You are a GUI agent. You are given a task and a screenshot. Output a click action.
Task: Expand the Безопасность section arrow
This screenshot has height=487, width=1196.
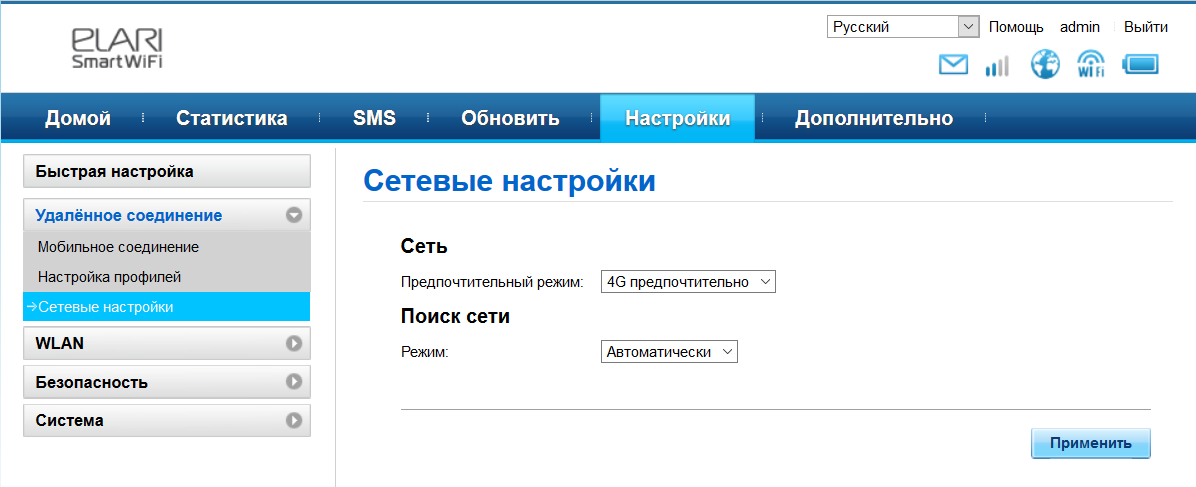click(x=293, y=382)
